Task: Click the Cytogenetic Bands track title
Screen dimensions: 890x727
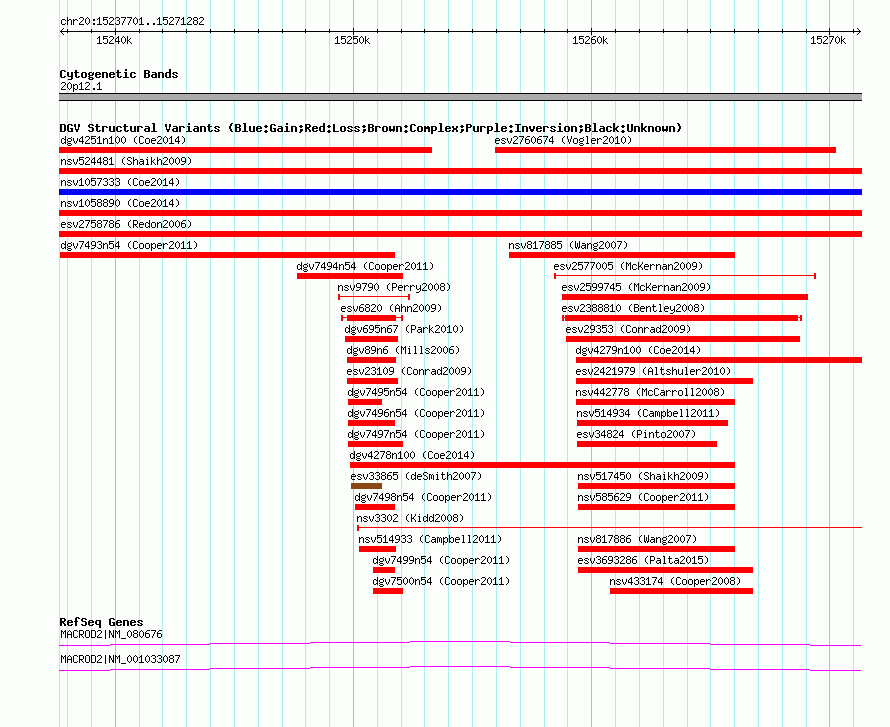Action: pos(119,74)
